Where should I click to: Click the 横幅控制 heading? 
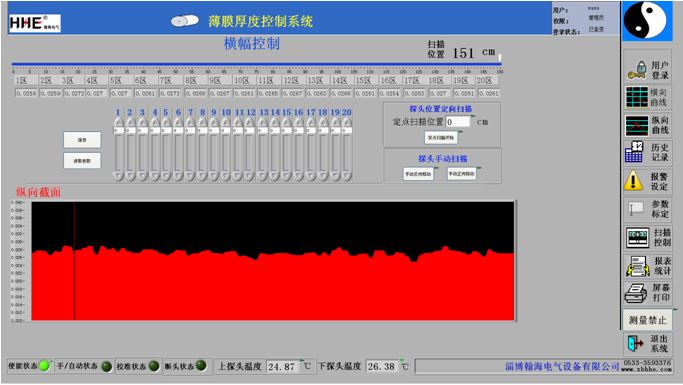pyautogui.click(x=252, y=44)
